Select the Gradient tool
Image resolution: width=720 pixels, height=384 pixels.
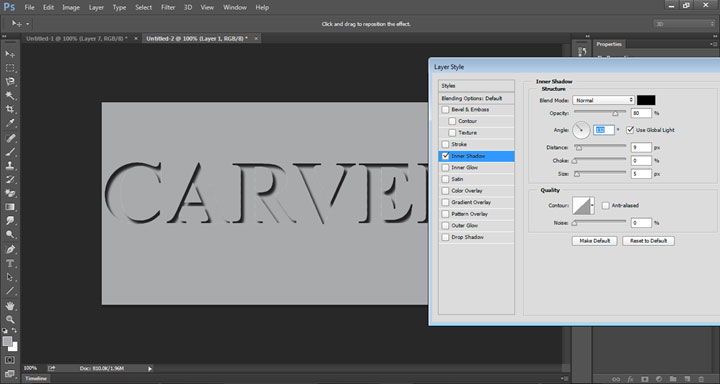coord(10,207)
